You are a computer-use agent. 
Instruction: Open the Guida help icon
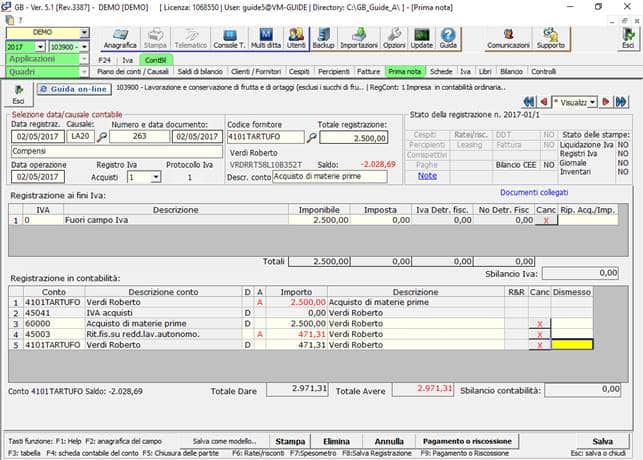(448, 39)
